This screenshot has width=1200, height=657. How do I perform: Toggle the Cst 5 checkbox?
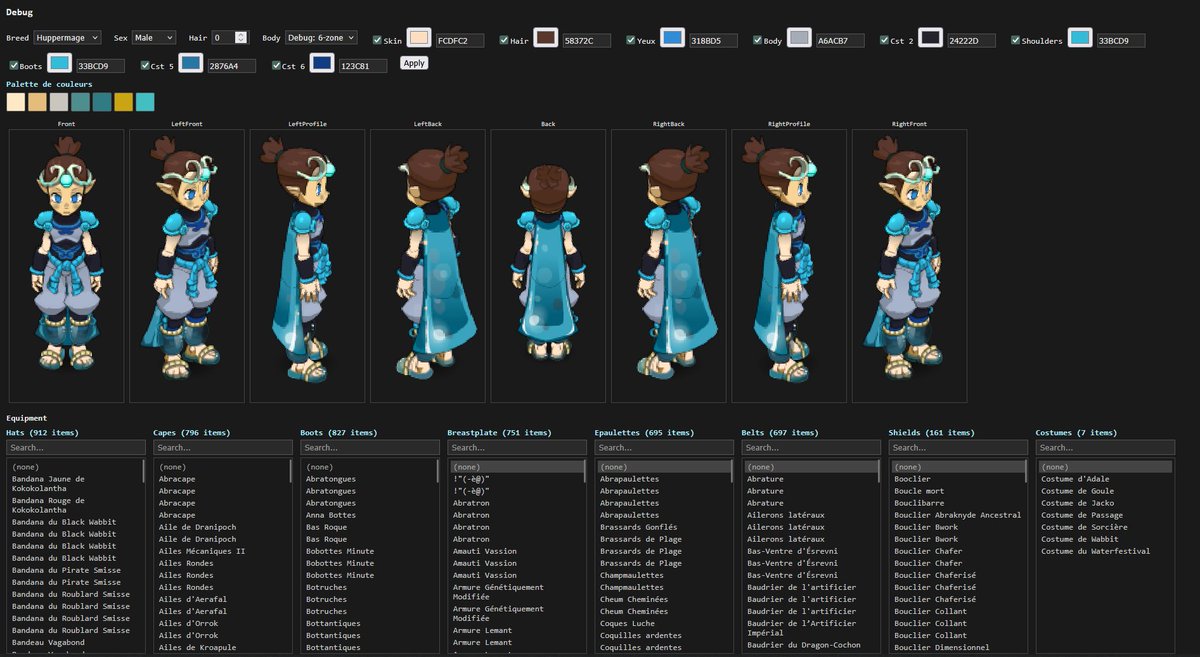coord(144,66)
